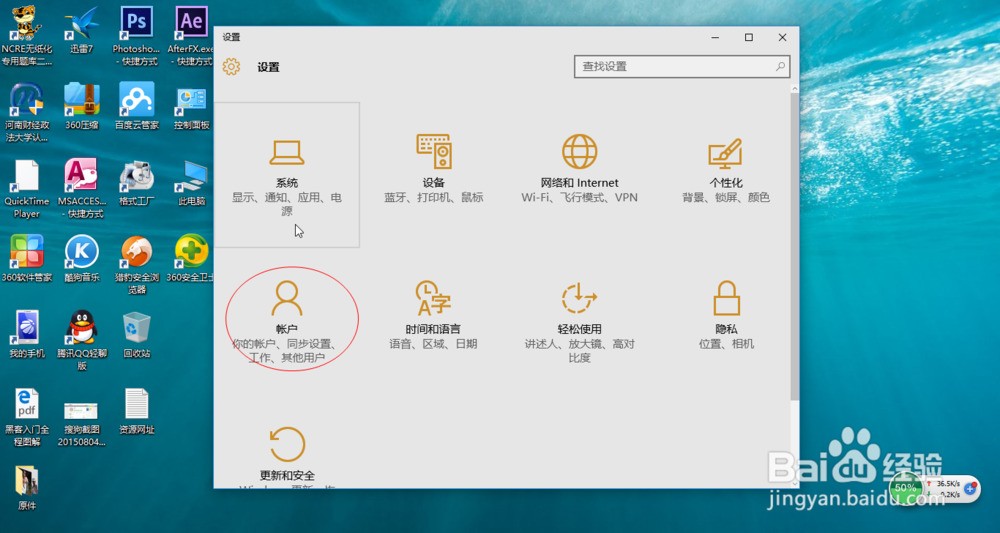This screenshot has width=1000, height=533.
Task: Open 网络和 Internet settings
Action: (579, 169)
